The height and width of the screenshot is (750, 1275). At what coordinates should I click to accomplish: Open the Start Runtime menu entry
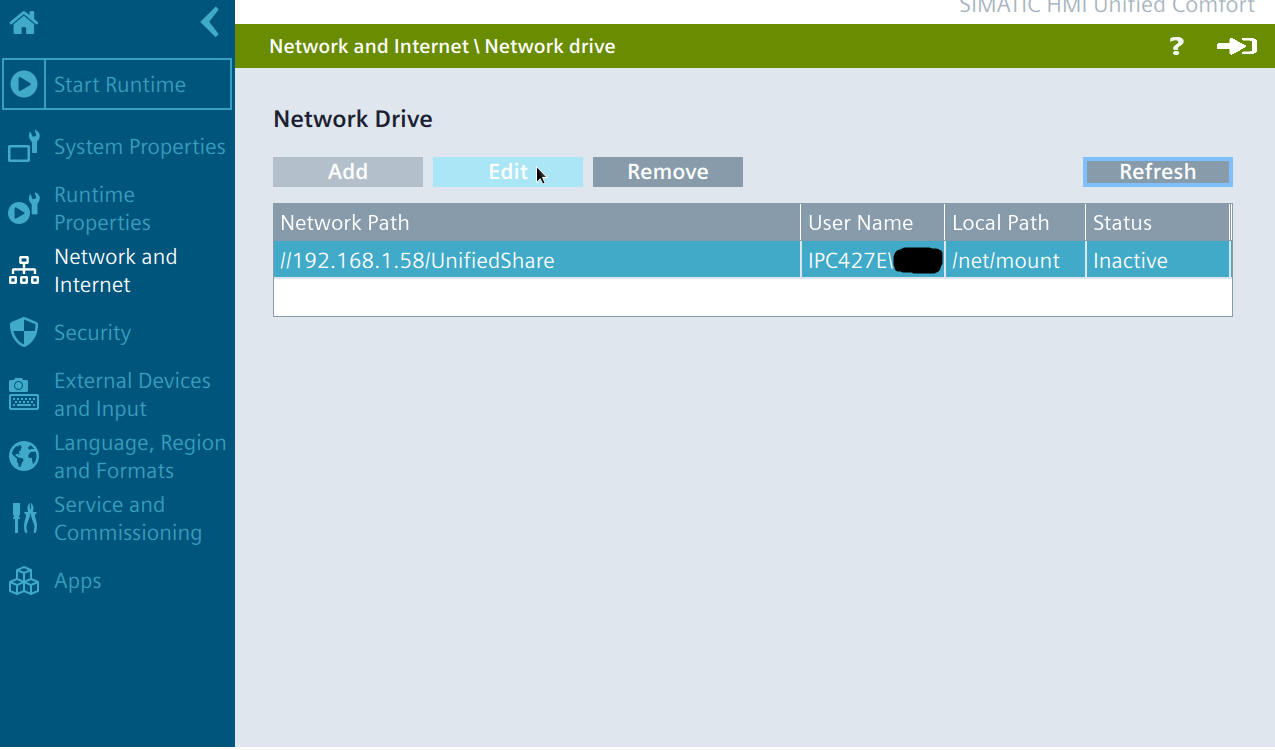(x=119, y=85)
